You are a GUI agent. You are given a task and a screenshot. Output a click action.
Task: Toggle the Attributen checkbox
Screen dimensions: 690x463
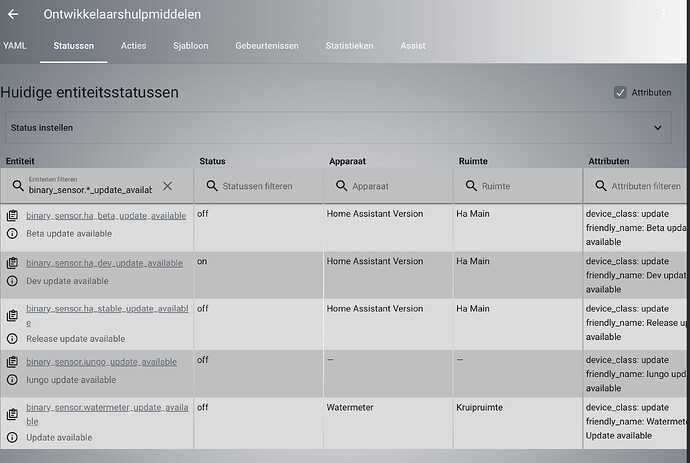coord(620,92)
